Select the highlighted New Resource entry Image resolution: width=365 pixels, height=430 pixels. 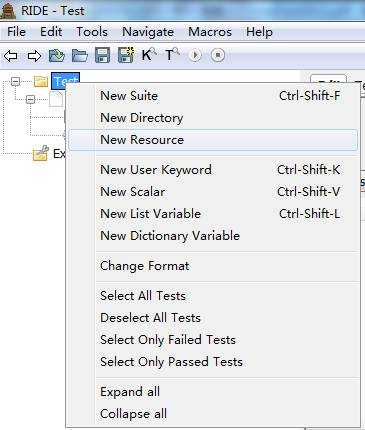[x=213, y=140]
